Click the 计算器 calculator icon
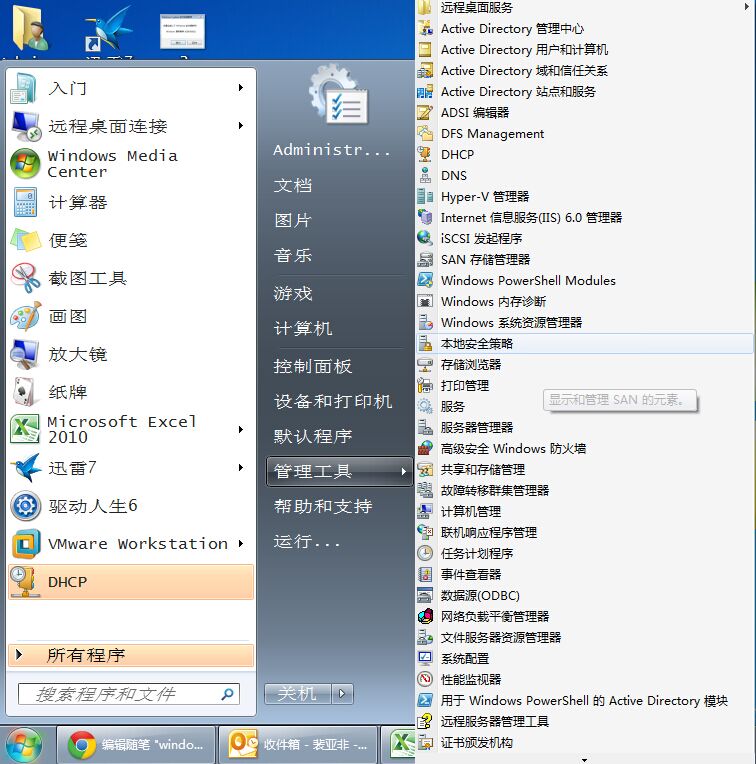The height and width of the screenshot is (764, 756). point(25,202)
